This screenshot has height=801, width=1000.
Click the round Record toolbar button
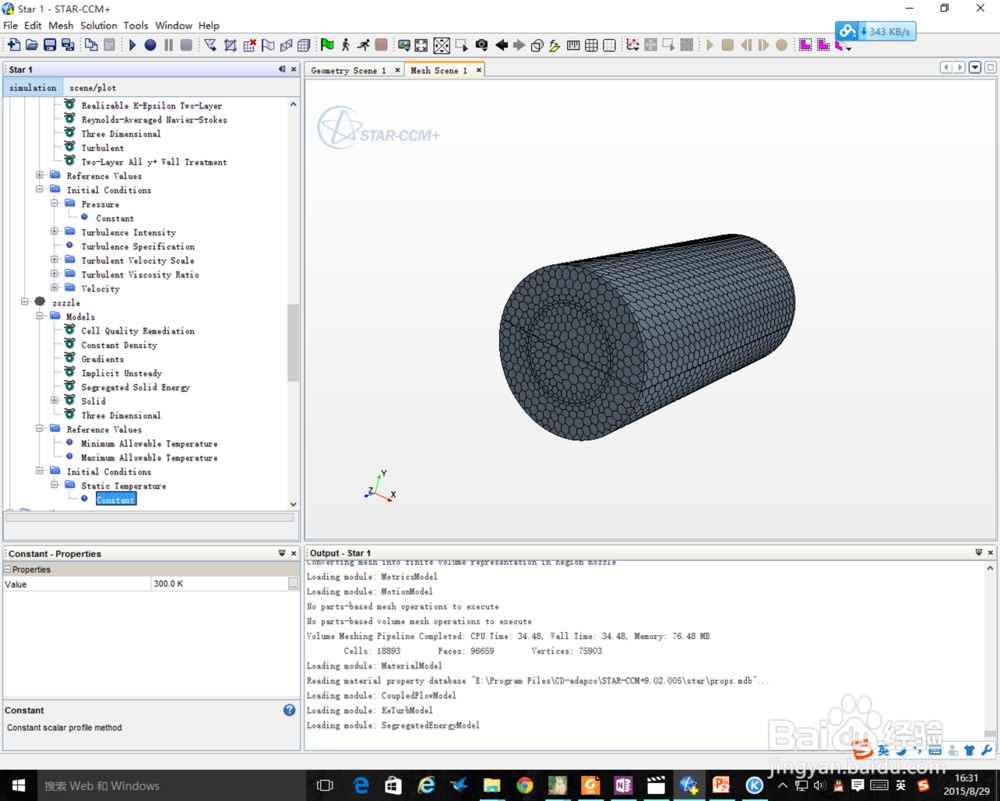click(x=150, y=45)
